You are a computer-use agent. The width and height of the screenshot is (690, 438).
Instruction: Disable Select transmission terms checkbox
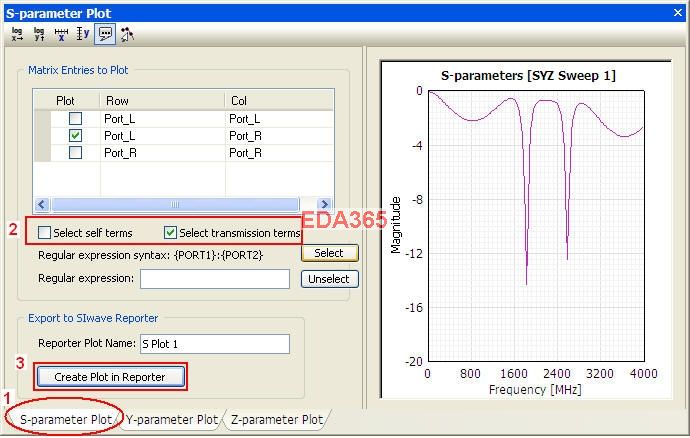[170, 232]
